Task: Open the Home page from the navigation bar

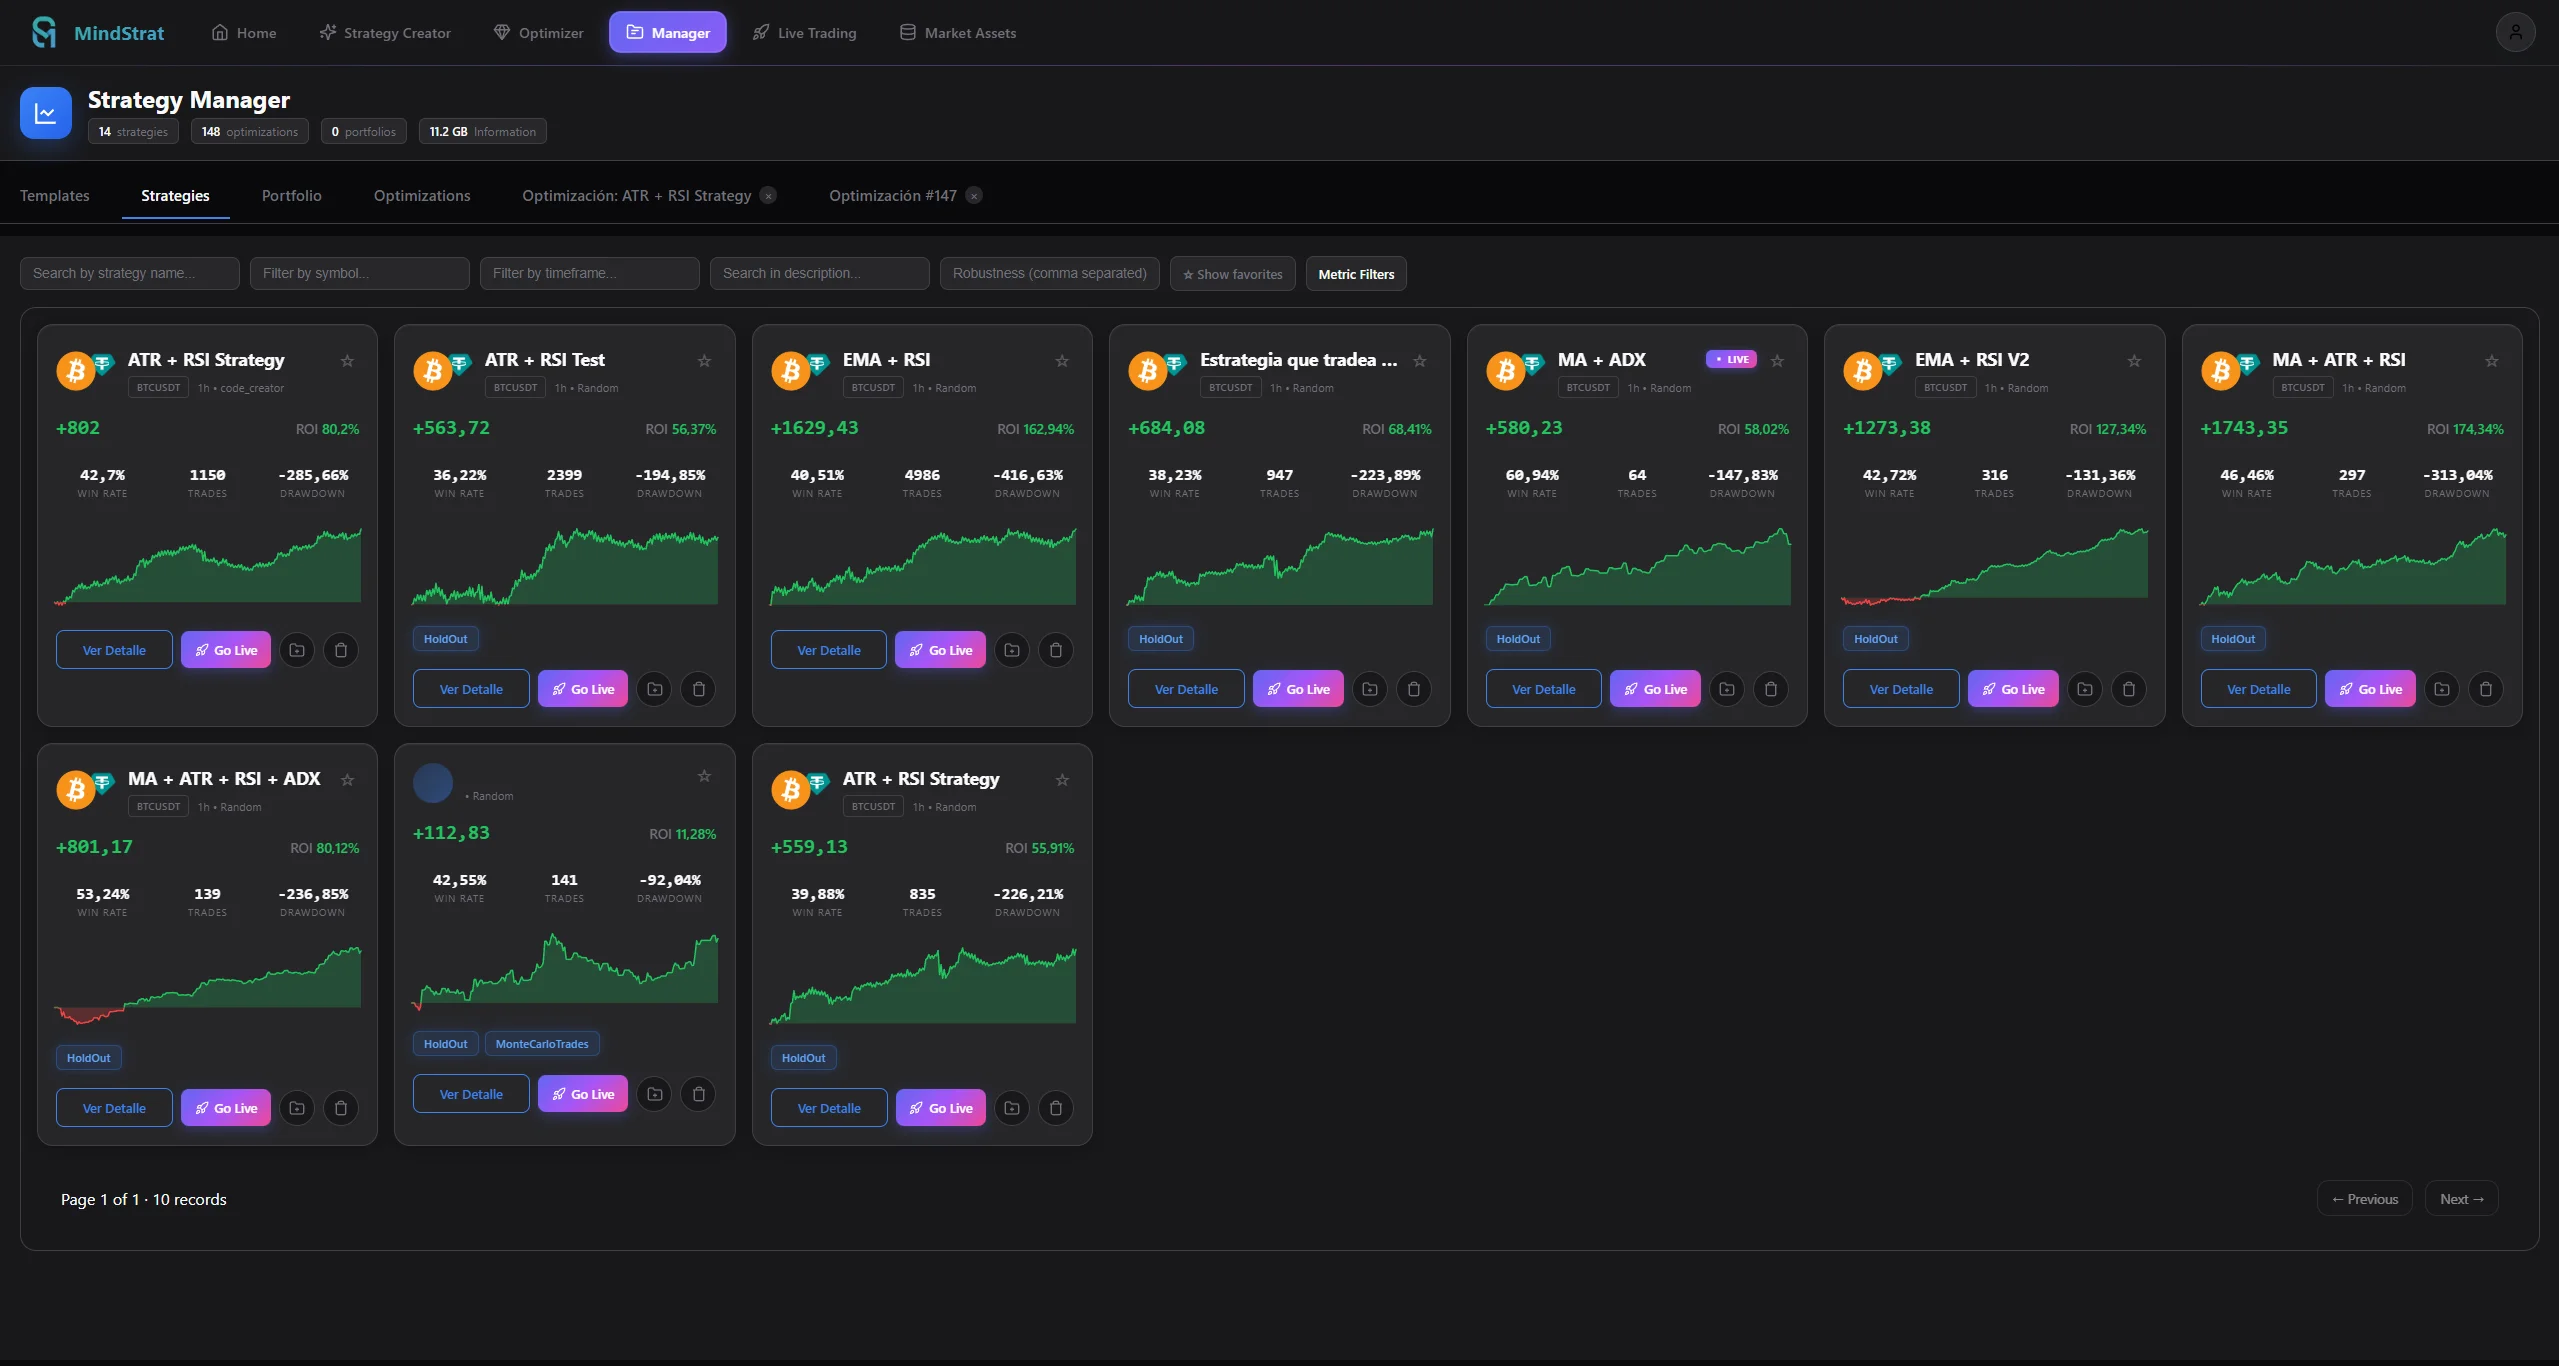Action: click(243, 32)
